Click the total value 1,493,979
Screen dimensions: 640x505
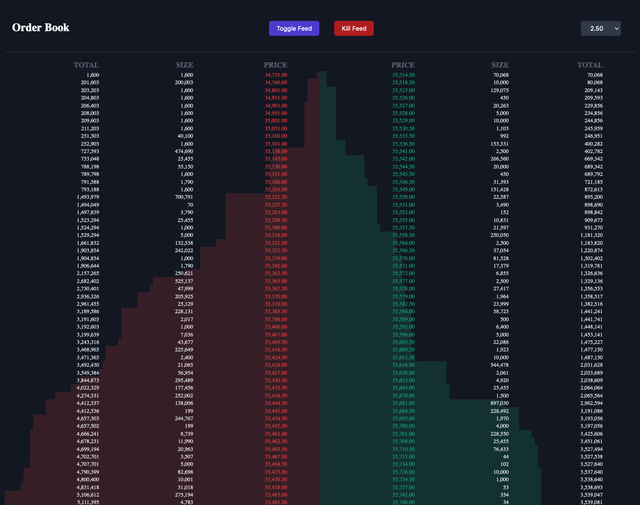pyautogui.click(x=88, y=197)
